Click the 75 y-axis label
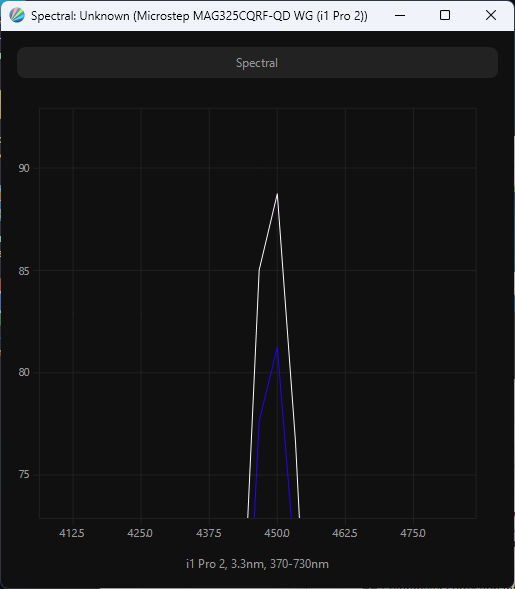Screen dimensions: 515x589 pos(24,474)
